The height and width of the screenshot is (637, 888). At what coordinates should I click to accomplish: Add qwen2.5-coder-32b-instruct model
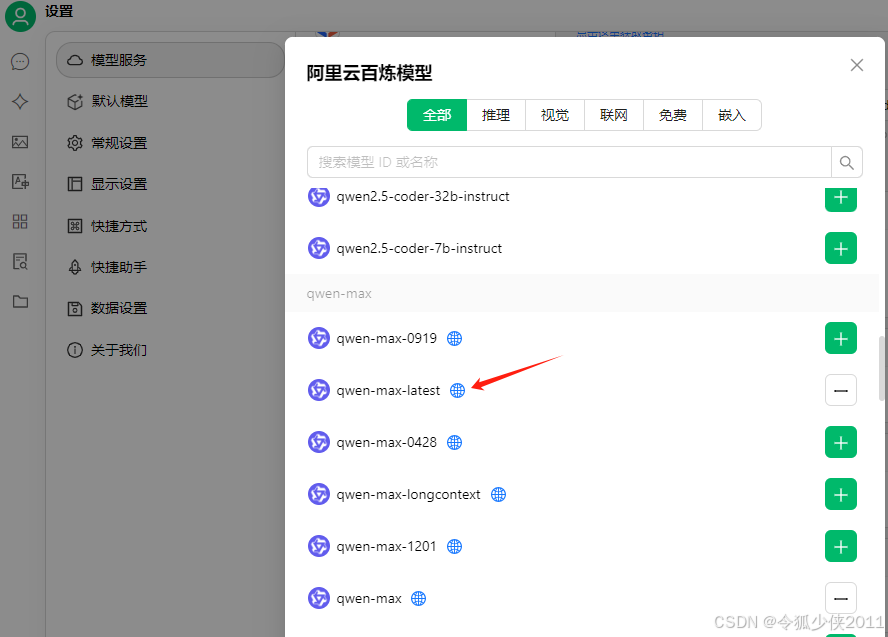(x=840, y=198)
